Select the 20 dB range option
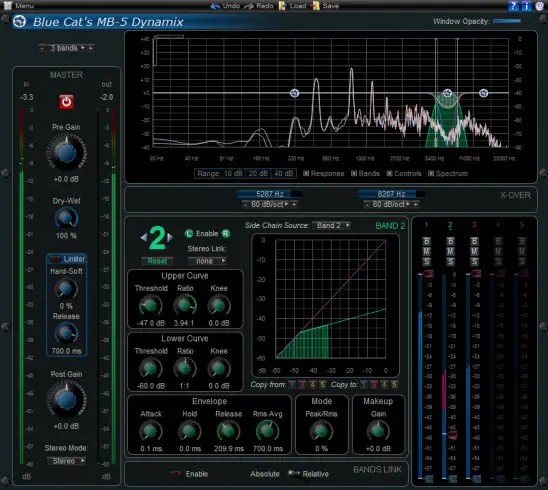Image resolution: width=548 pixels, height=490 pixels. [x=258, y=173]
